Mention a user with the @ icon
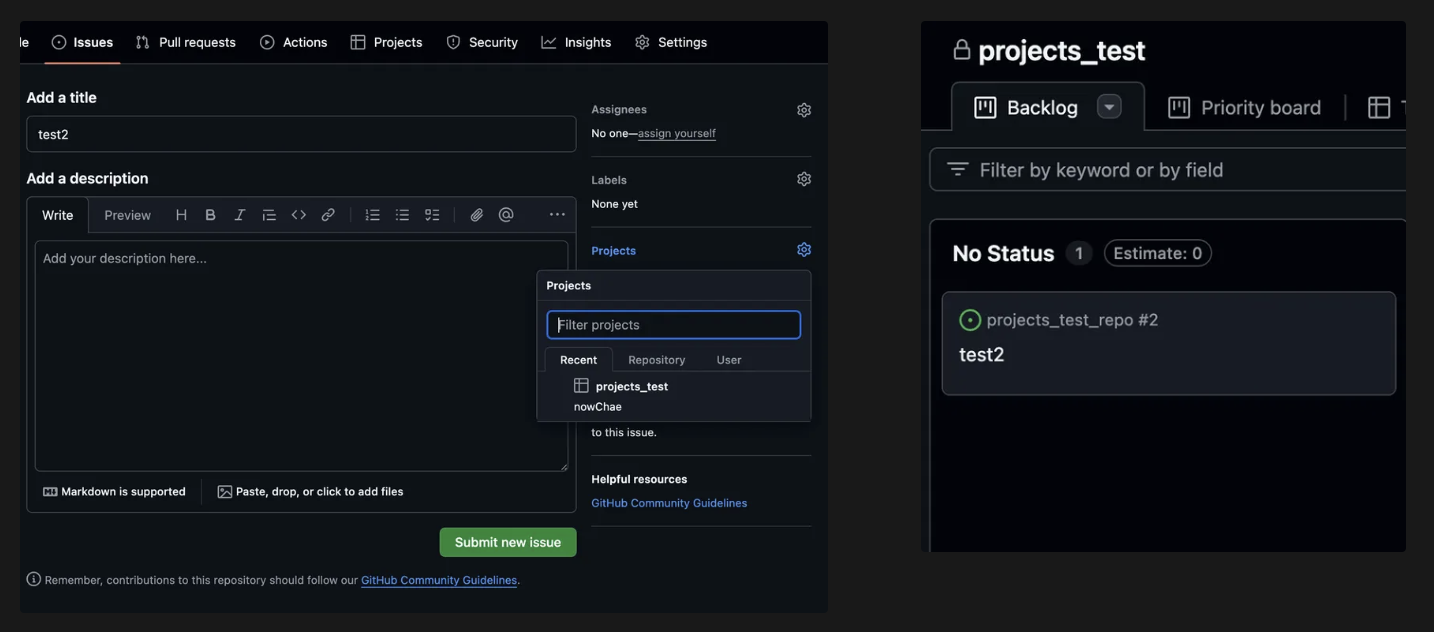The width and height of the screenshot is (1434, 632). (506, 215)
